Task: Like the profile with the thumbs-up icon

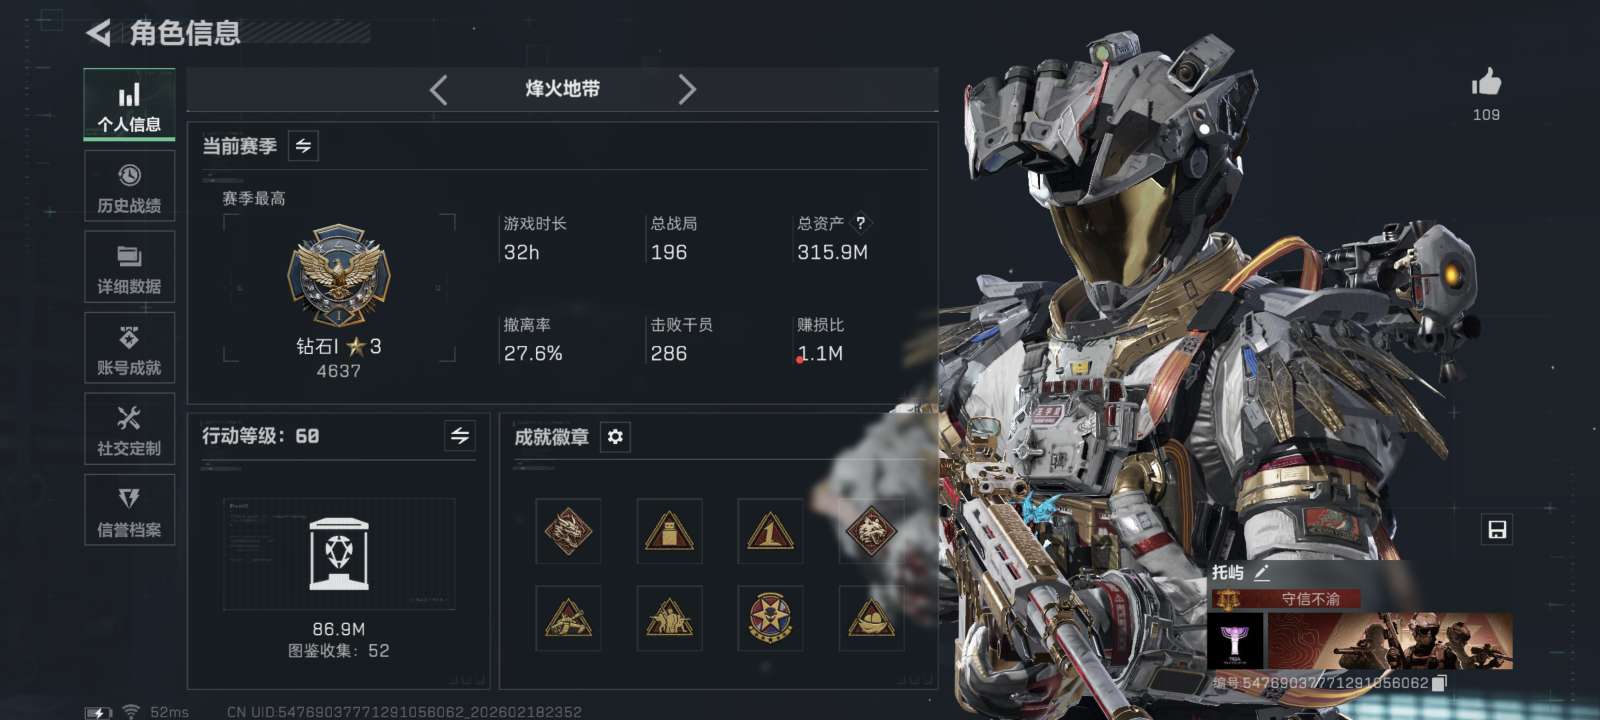Action: 1486,82
